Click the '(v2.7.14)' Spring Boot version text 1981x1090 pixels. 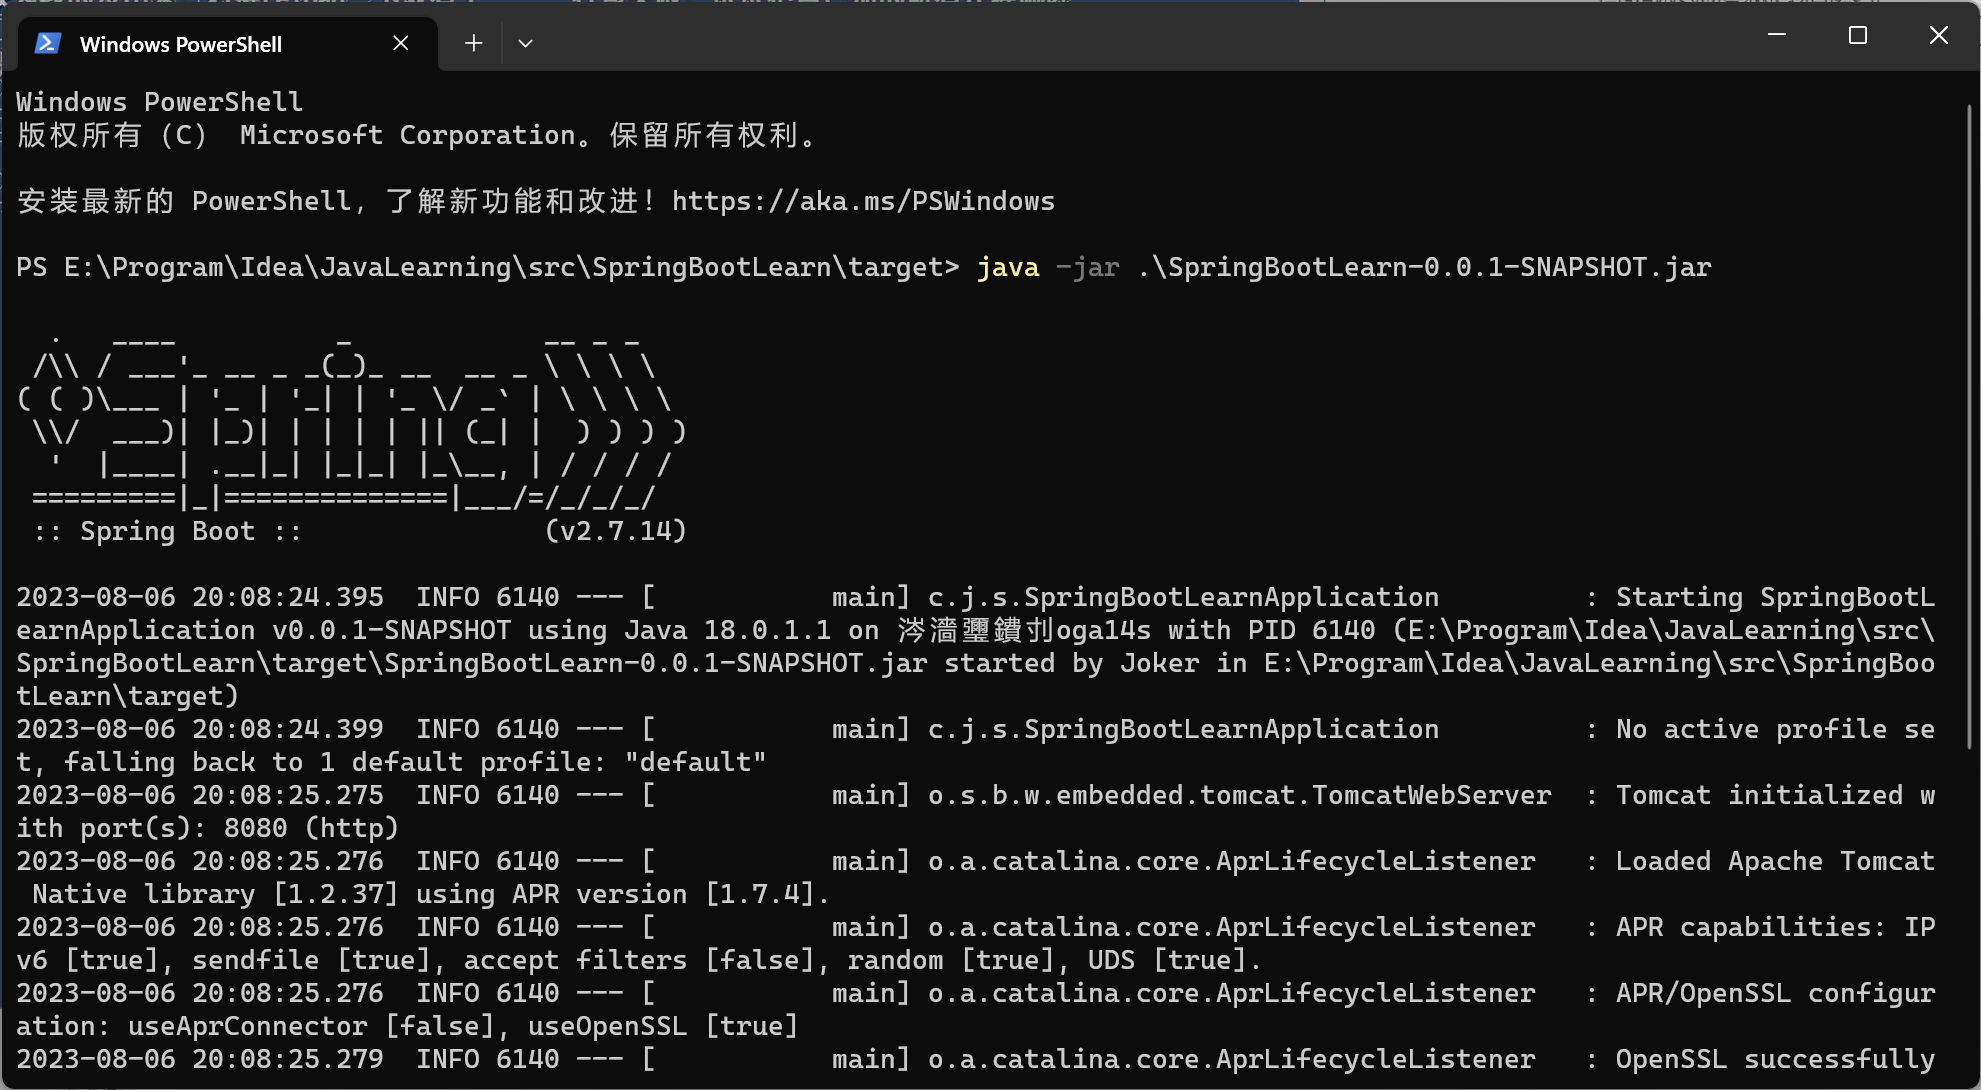(x=616, y=531)
